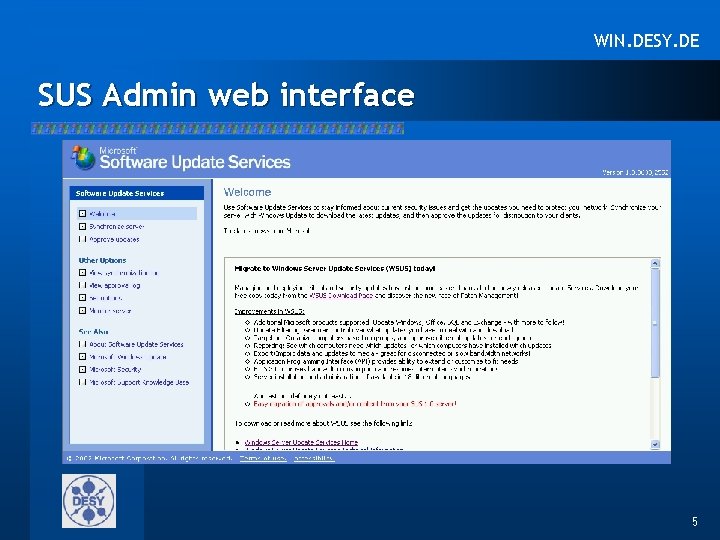The width and height of the screenshot is (720, 540).
Task: Click the icon next to Microsoft Security
Action: 82,369
